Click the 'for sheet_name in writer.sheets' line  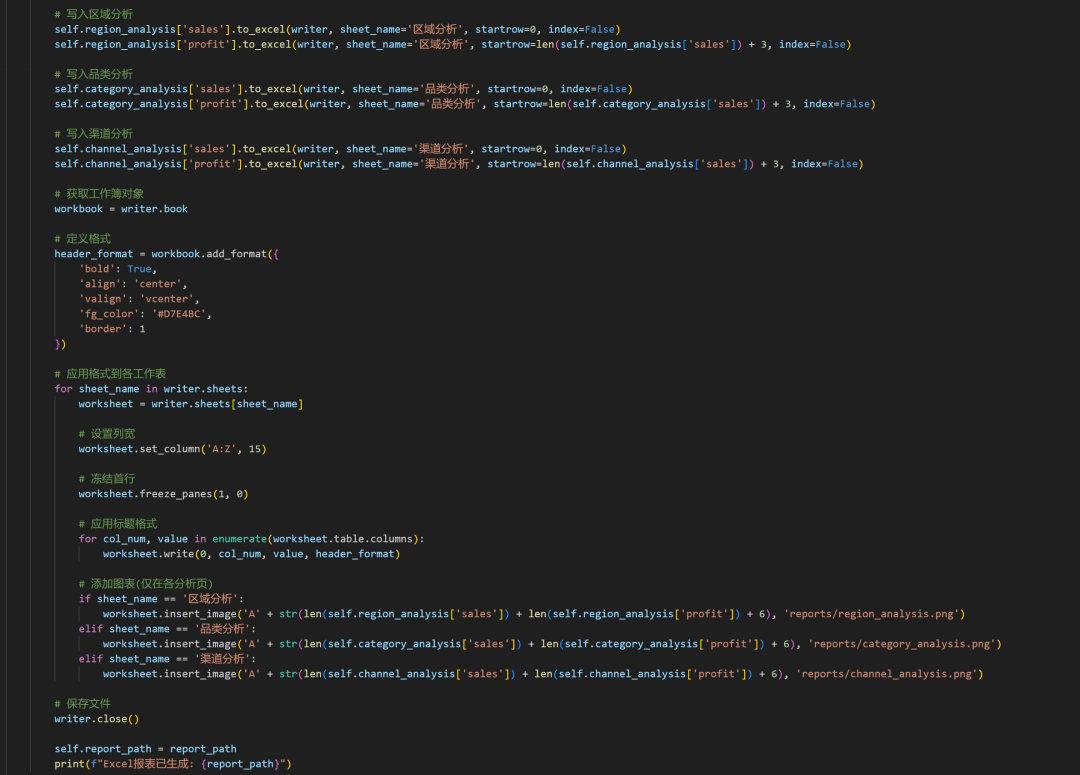click(151, 389)
